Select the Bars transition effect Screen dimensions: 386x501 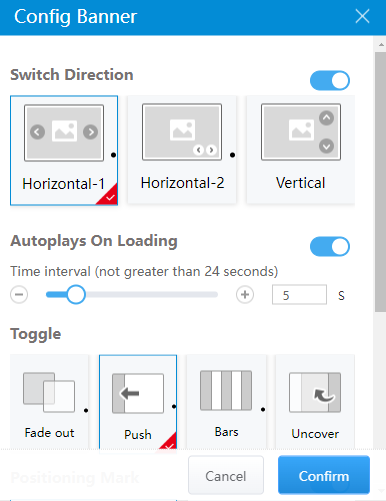226,402
